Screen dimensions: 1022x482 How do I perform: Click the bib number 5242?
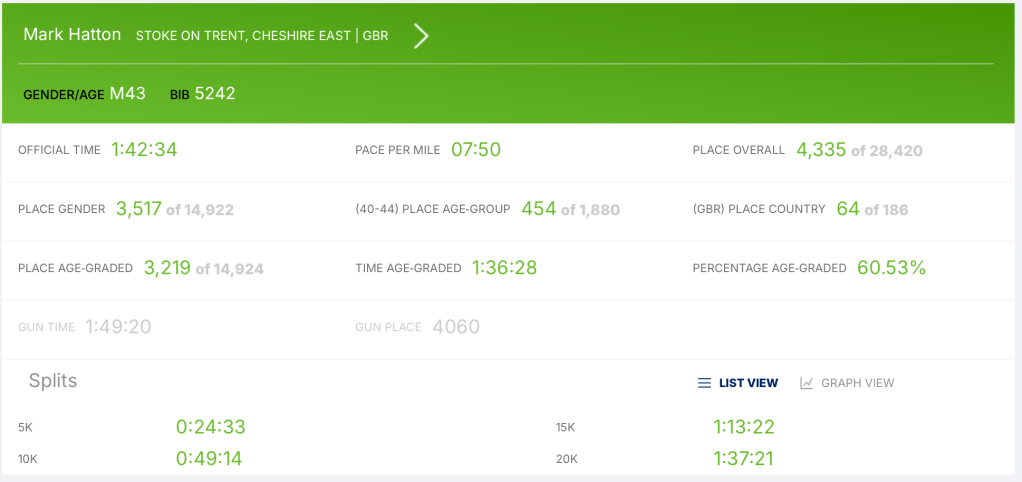(x=215, y=94)
